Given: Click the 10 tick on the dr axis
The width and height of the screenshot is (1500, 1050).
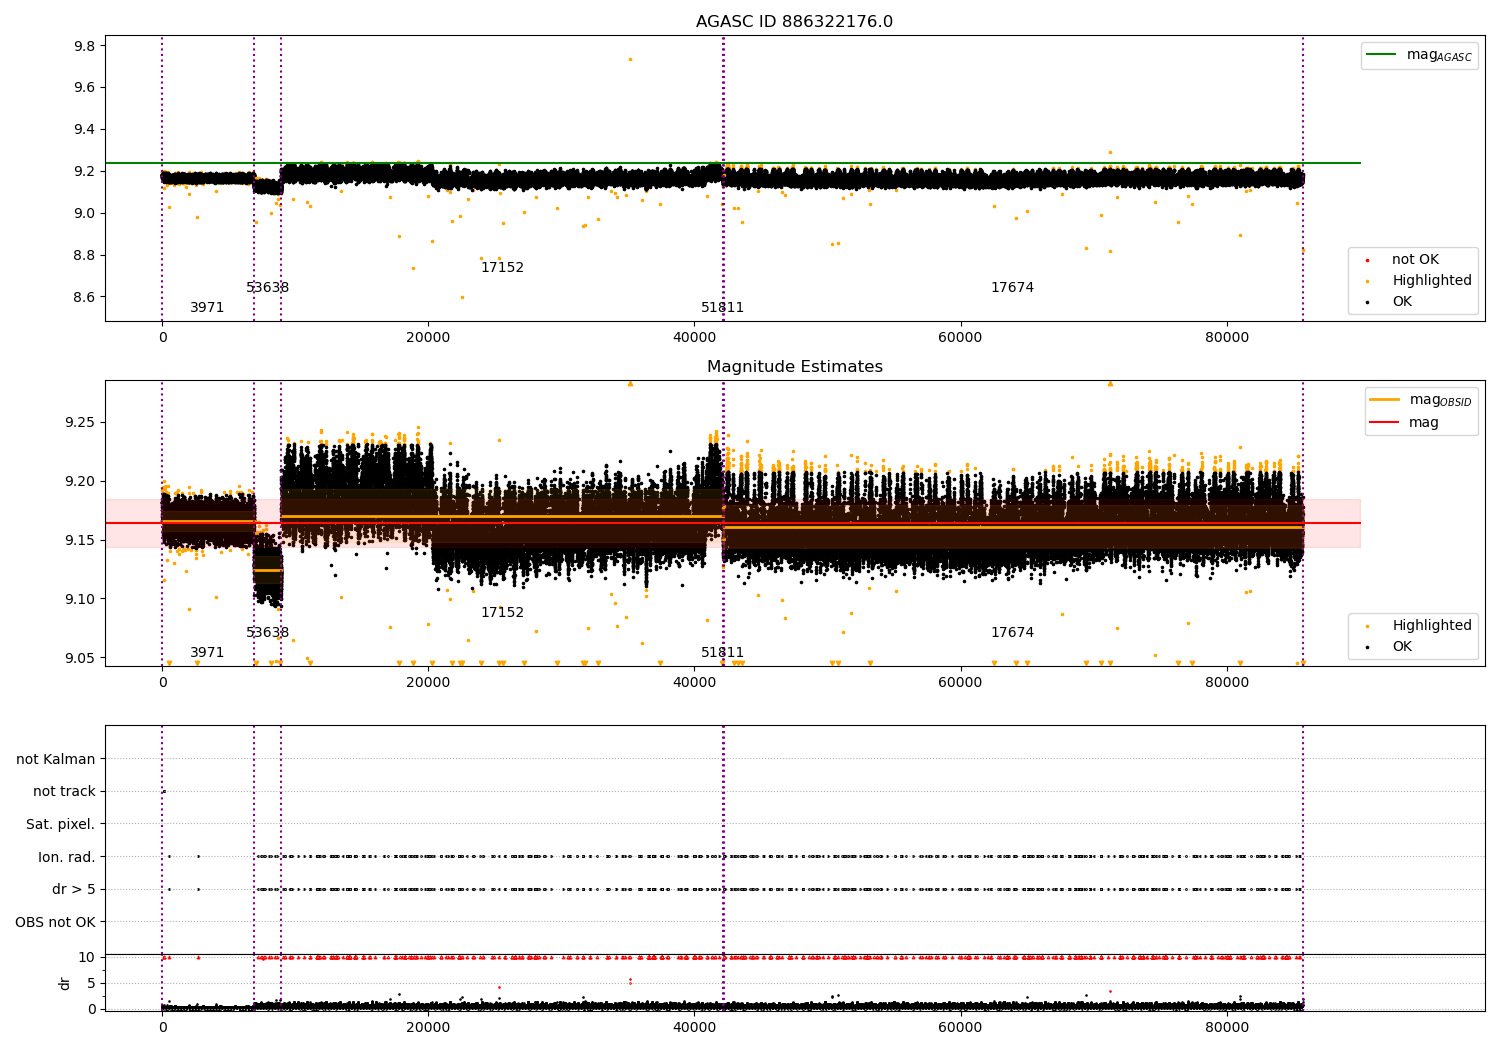Looking at the screenshot, I should [x=87, y=958].
